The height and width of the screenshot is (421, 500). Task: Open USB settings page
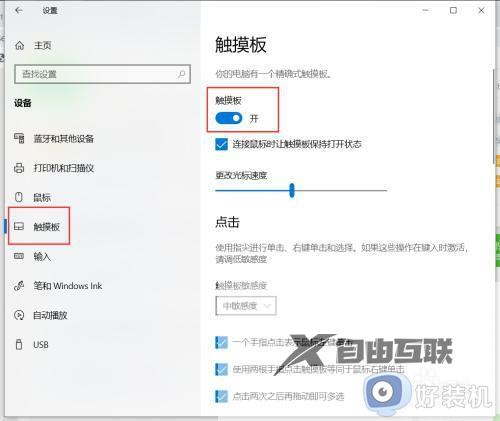(41, 344)
